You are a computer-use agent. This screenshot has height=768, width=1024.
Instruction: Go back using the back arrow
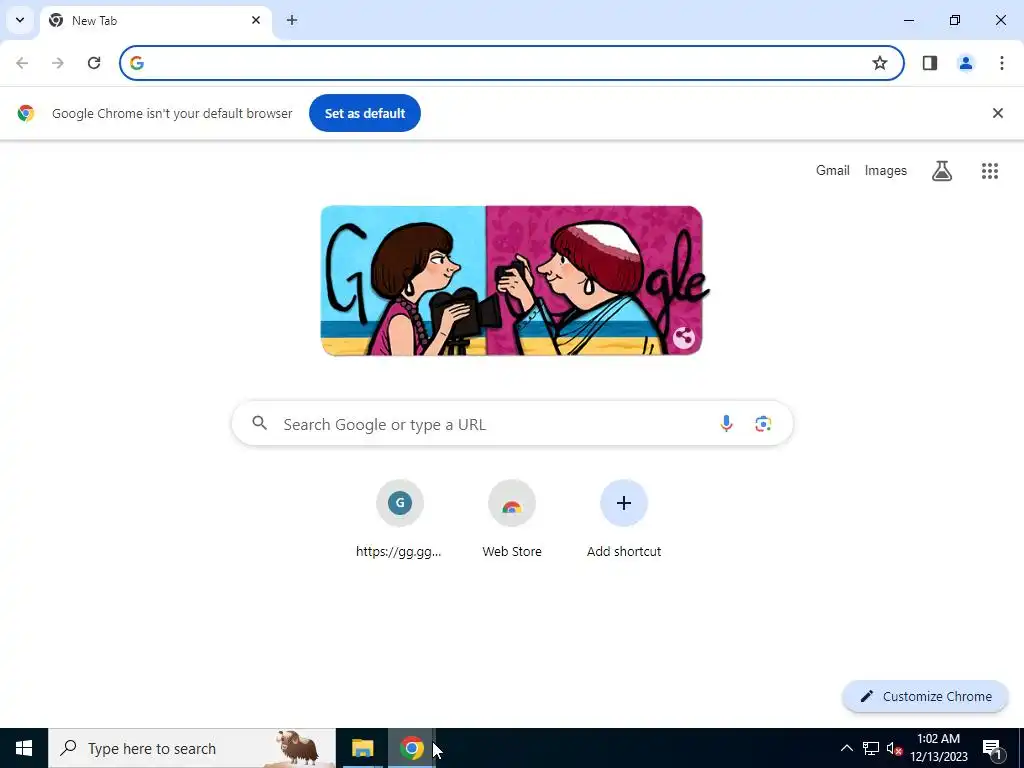click(22, 63)
